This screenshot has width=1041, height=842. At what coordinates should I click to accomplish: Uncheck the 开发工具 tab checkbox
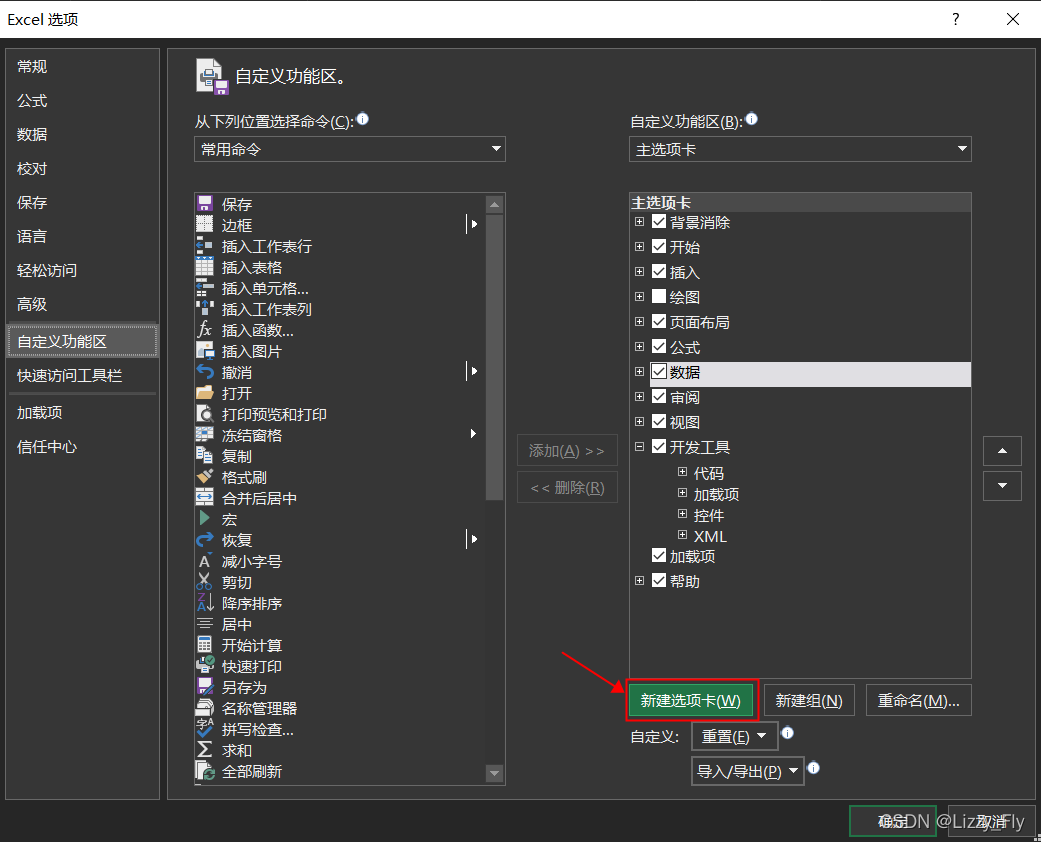[658, 446]
